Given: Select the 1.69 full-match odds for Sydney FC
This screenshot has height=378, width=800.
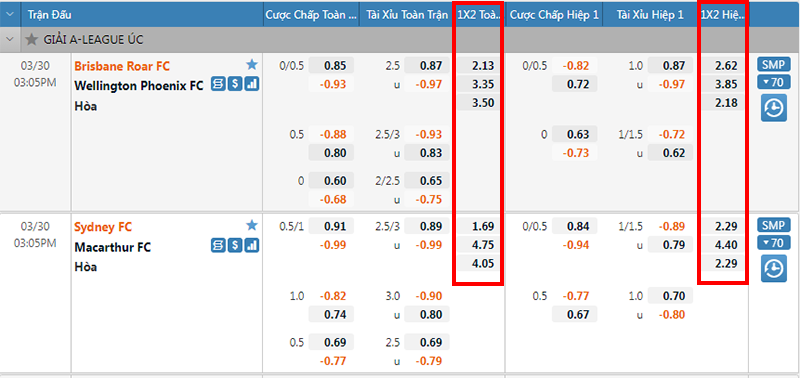Looking at the screenshot, I should pos(478,226).
